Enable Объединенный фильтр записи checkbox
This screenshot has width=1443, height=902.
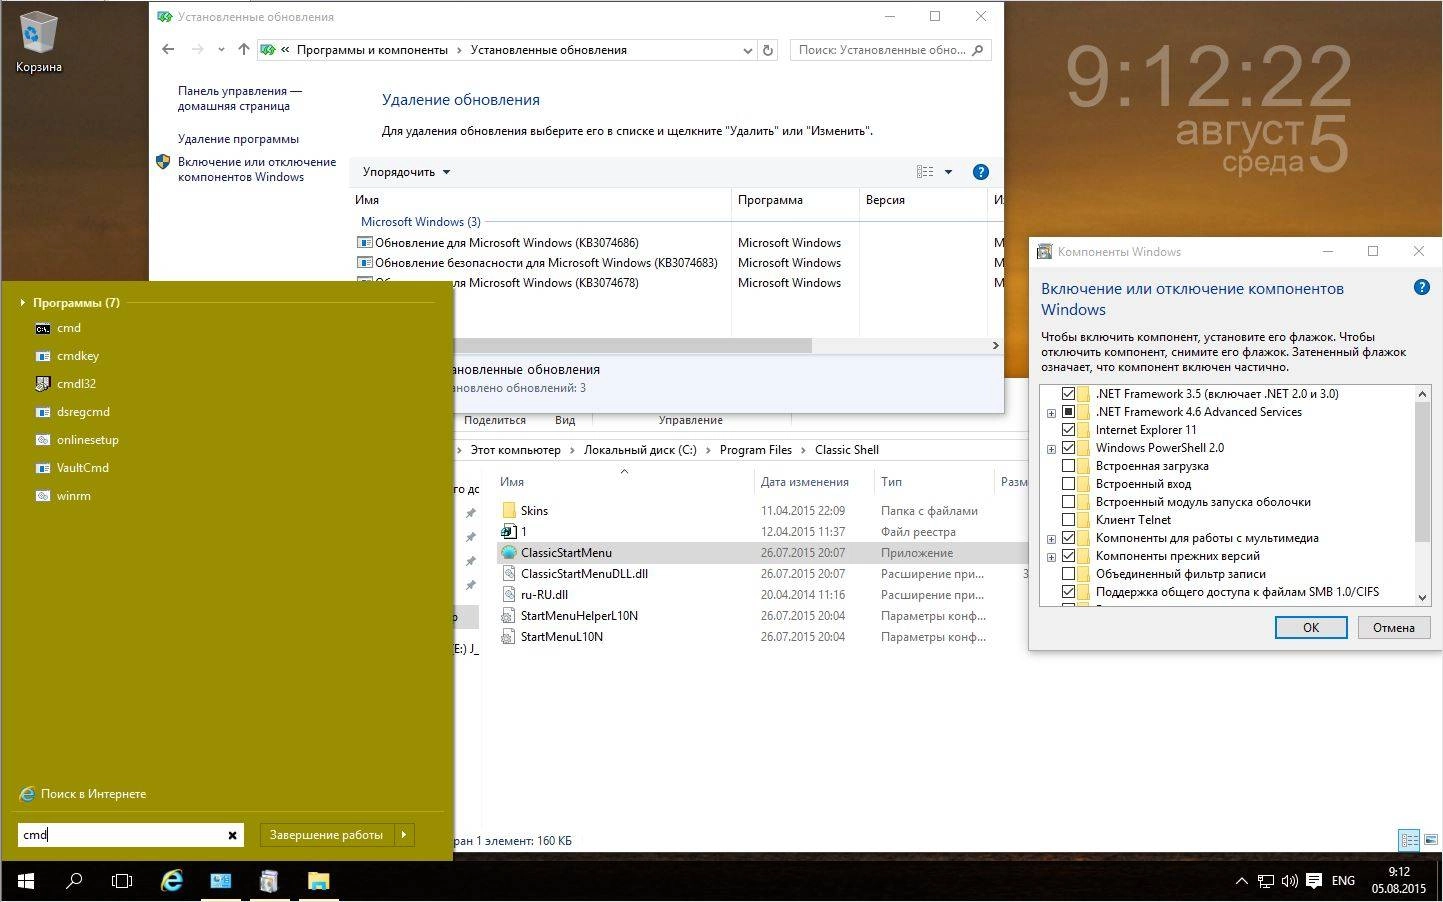pos(1068,574)
